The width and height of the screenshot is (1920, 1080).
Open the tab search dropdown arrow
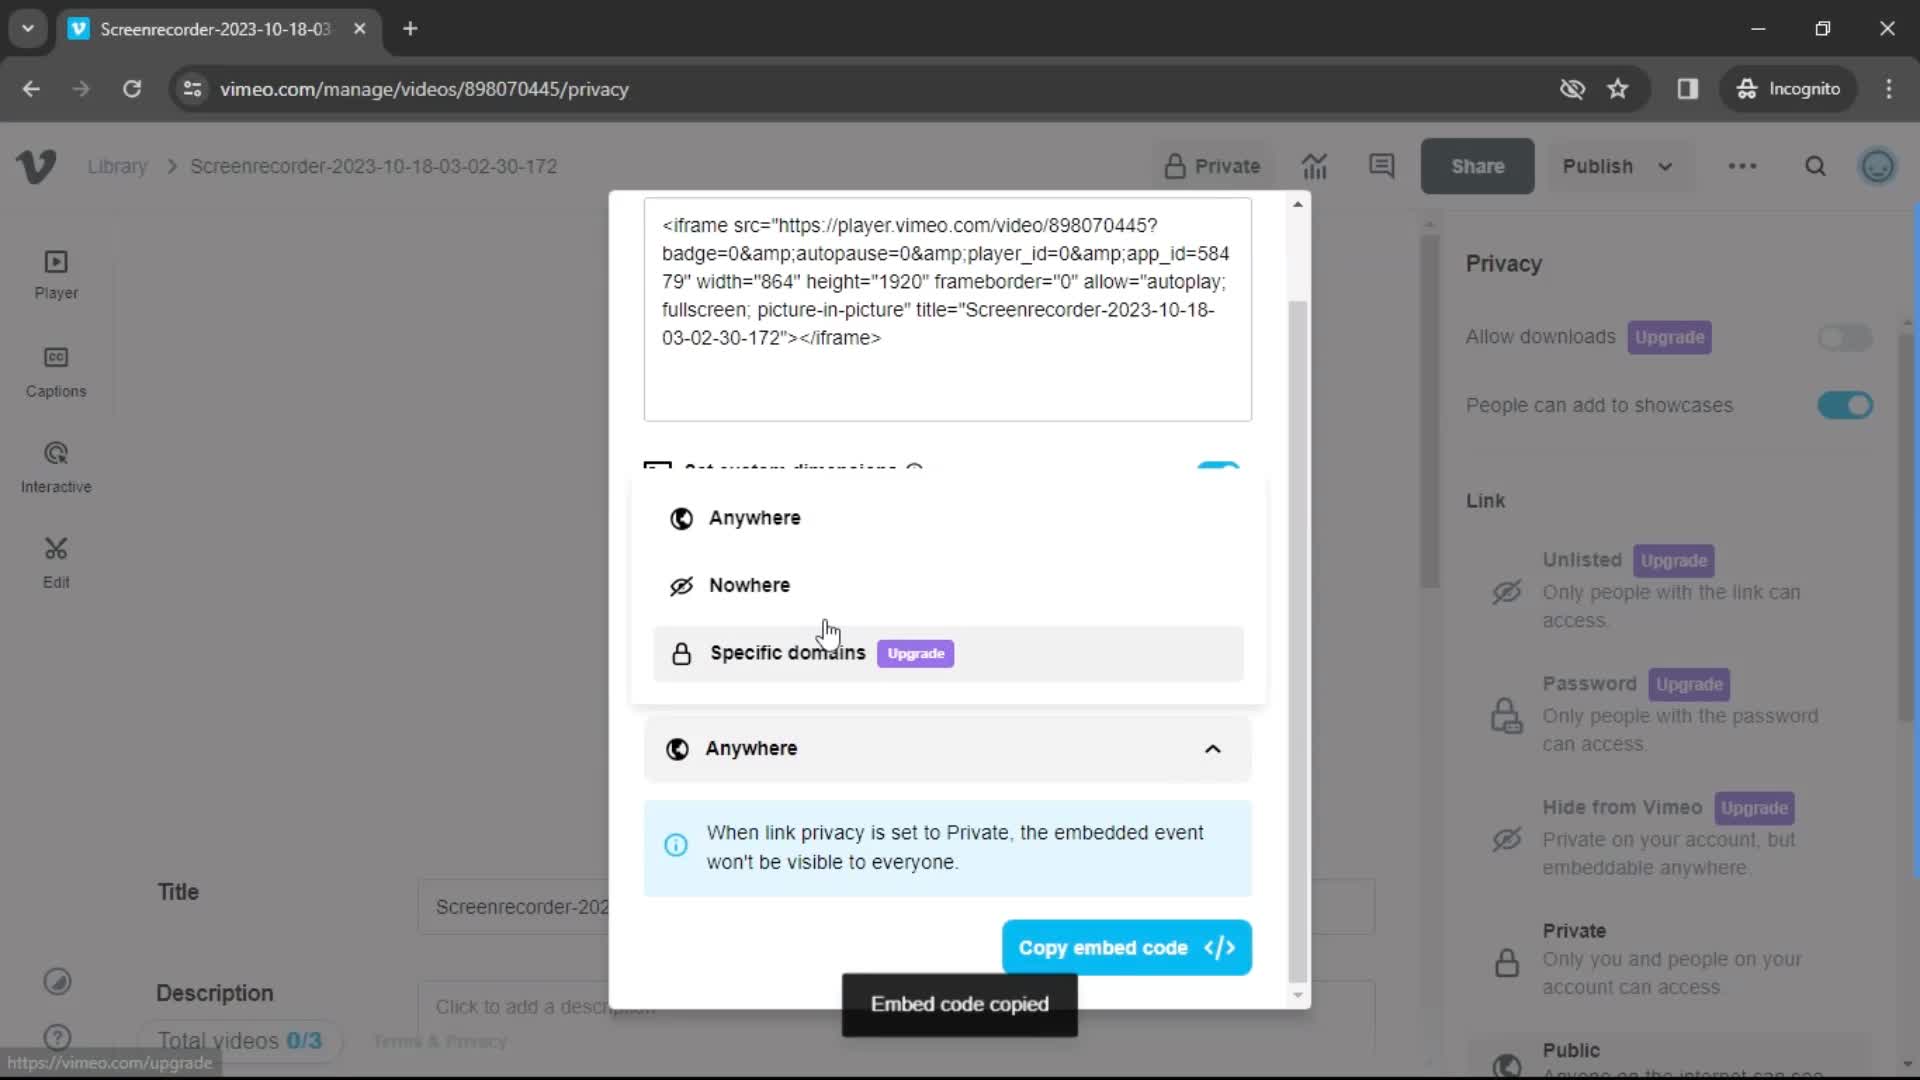(28, 29)
